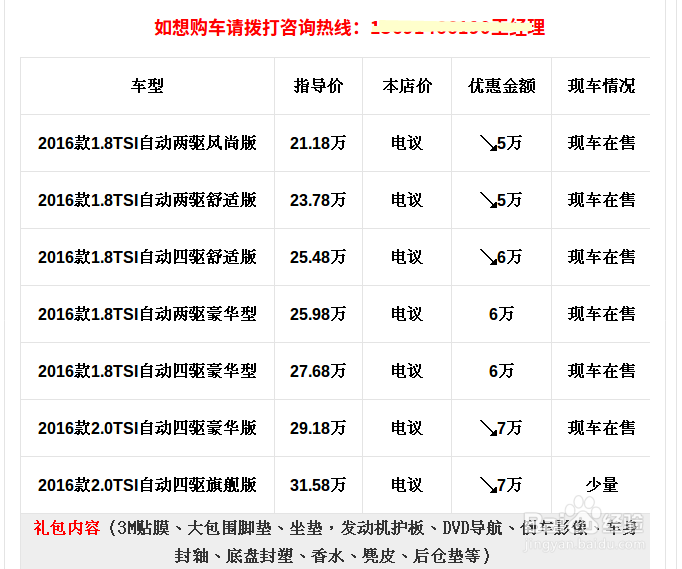The height and width of the screenshot is (569, 682).
Task: Click the red hotline heading 如想购车请拨打咨询热线
Action: tap(258, 28)
